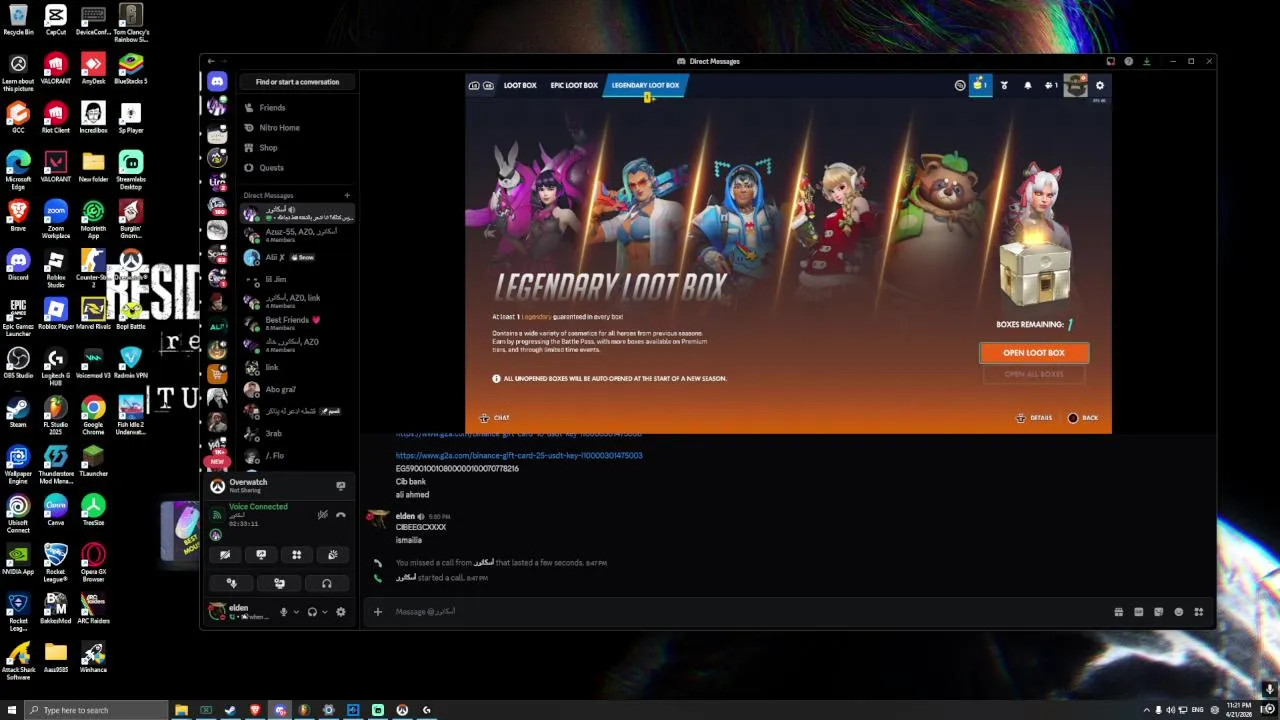Open the Abo gra7 direct message
The width and height of the screenshot is (1280, 720).
pos(298,389)
